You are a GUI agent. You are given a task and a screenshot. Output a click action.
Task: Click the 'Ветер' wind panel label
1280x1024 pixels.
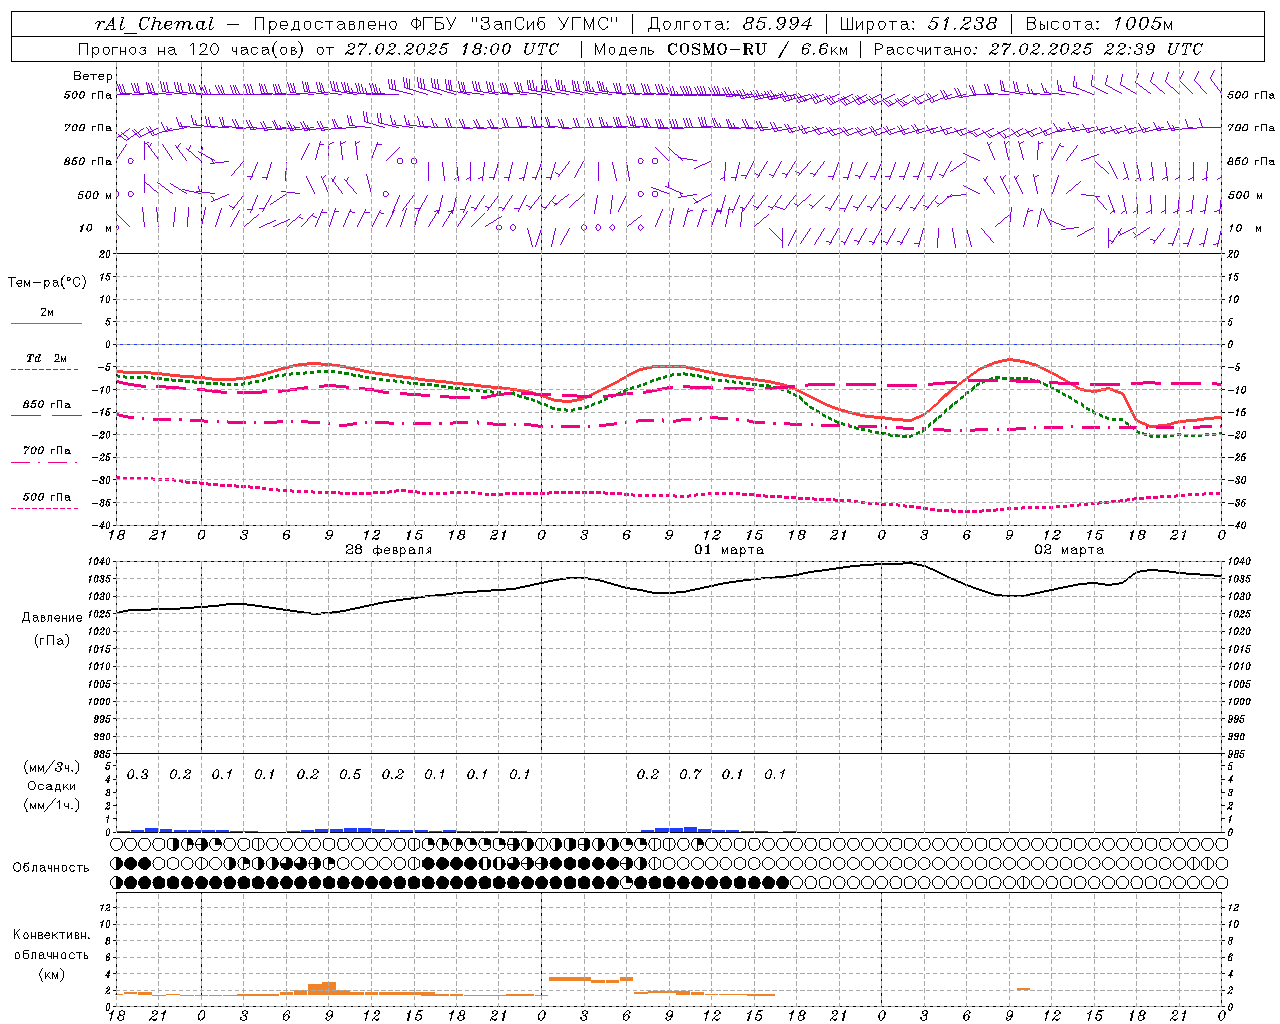tap(93, 76)
